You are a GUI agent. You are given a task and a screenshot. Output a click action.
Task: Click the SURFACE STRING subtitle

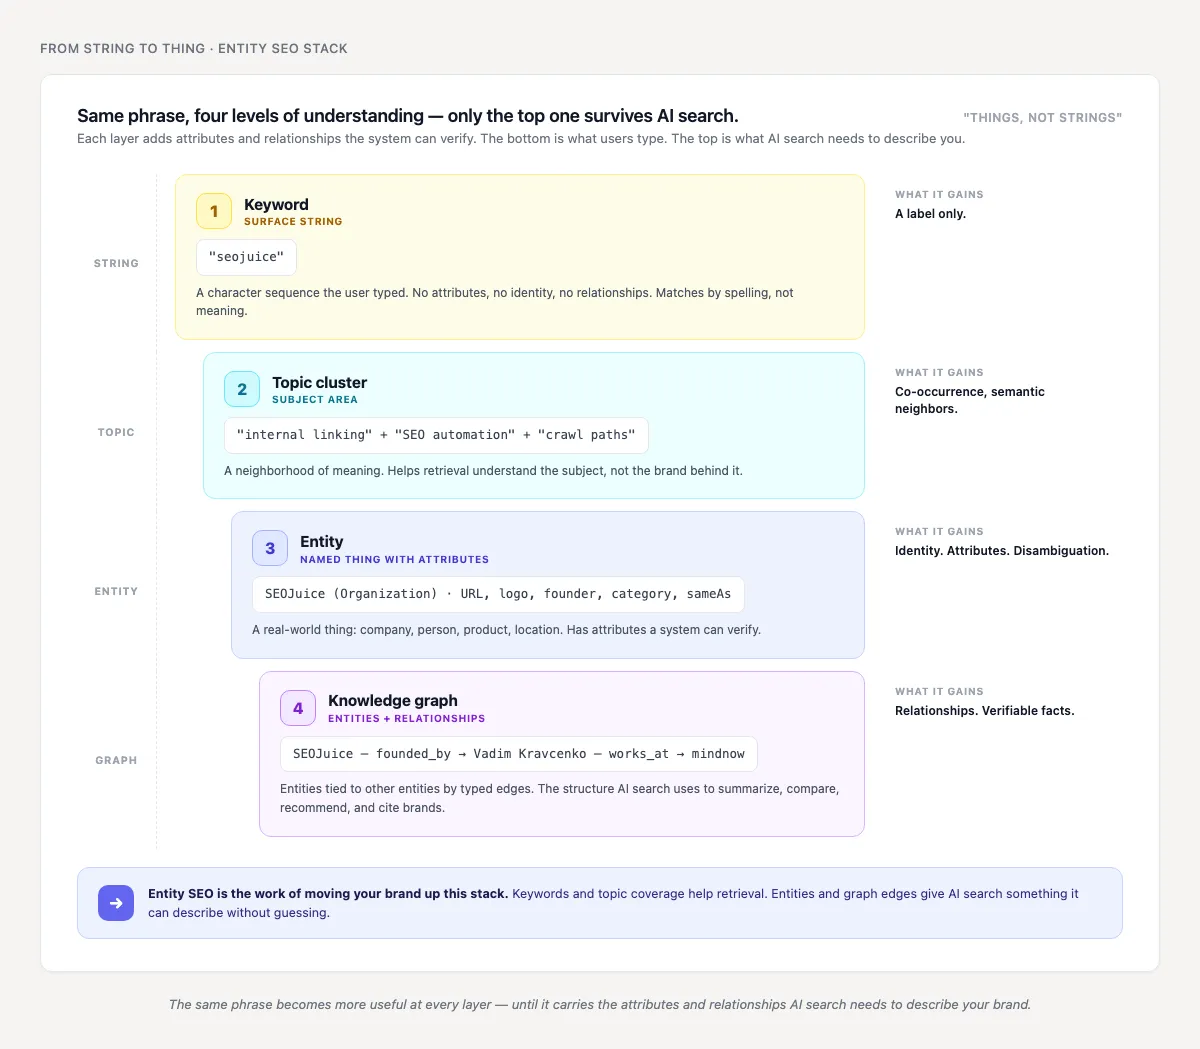point(293,221)
